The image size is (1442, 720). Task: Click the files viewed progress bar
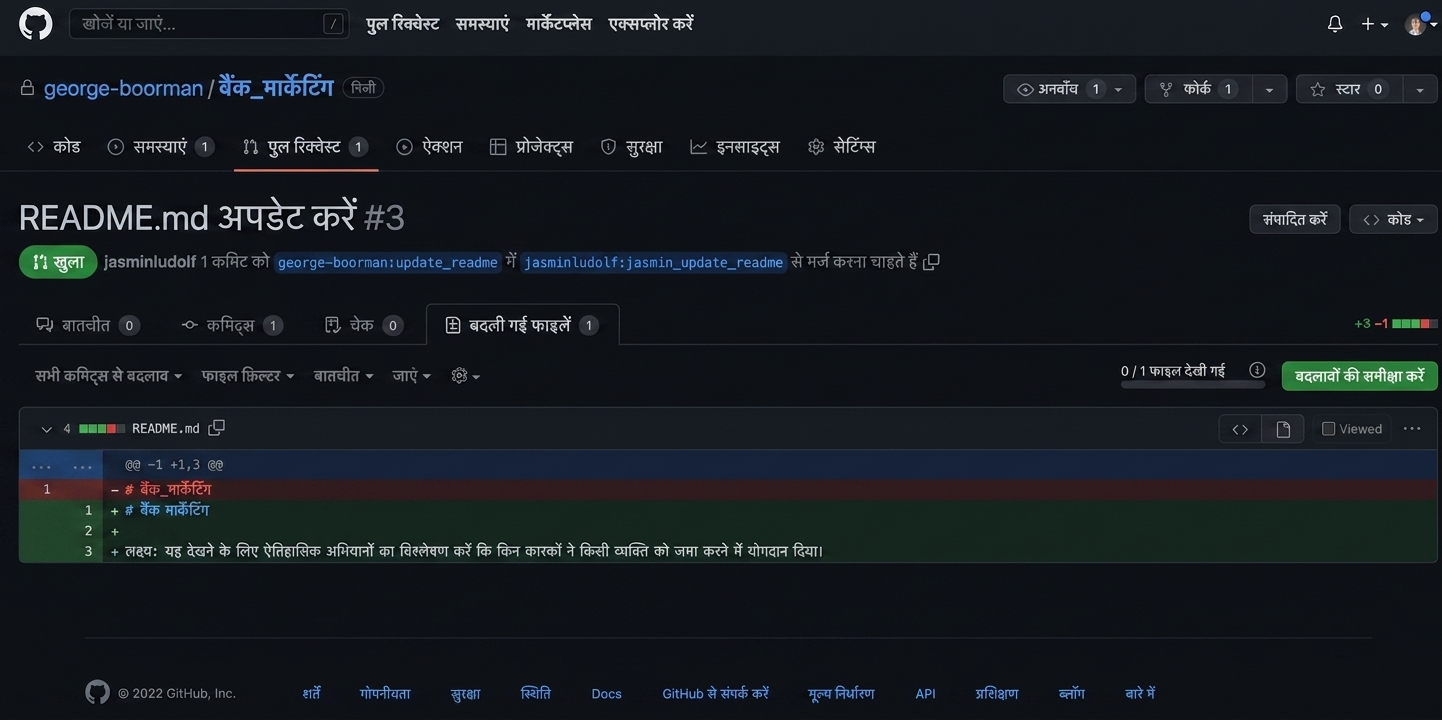1192,385
